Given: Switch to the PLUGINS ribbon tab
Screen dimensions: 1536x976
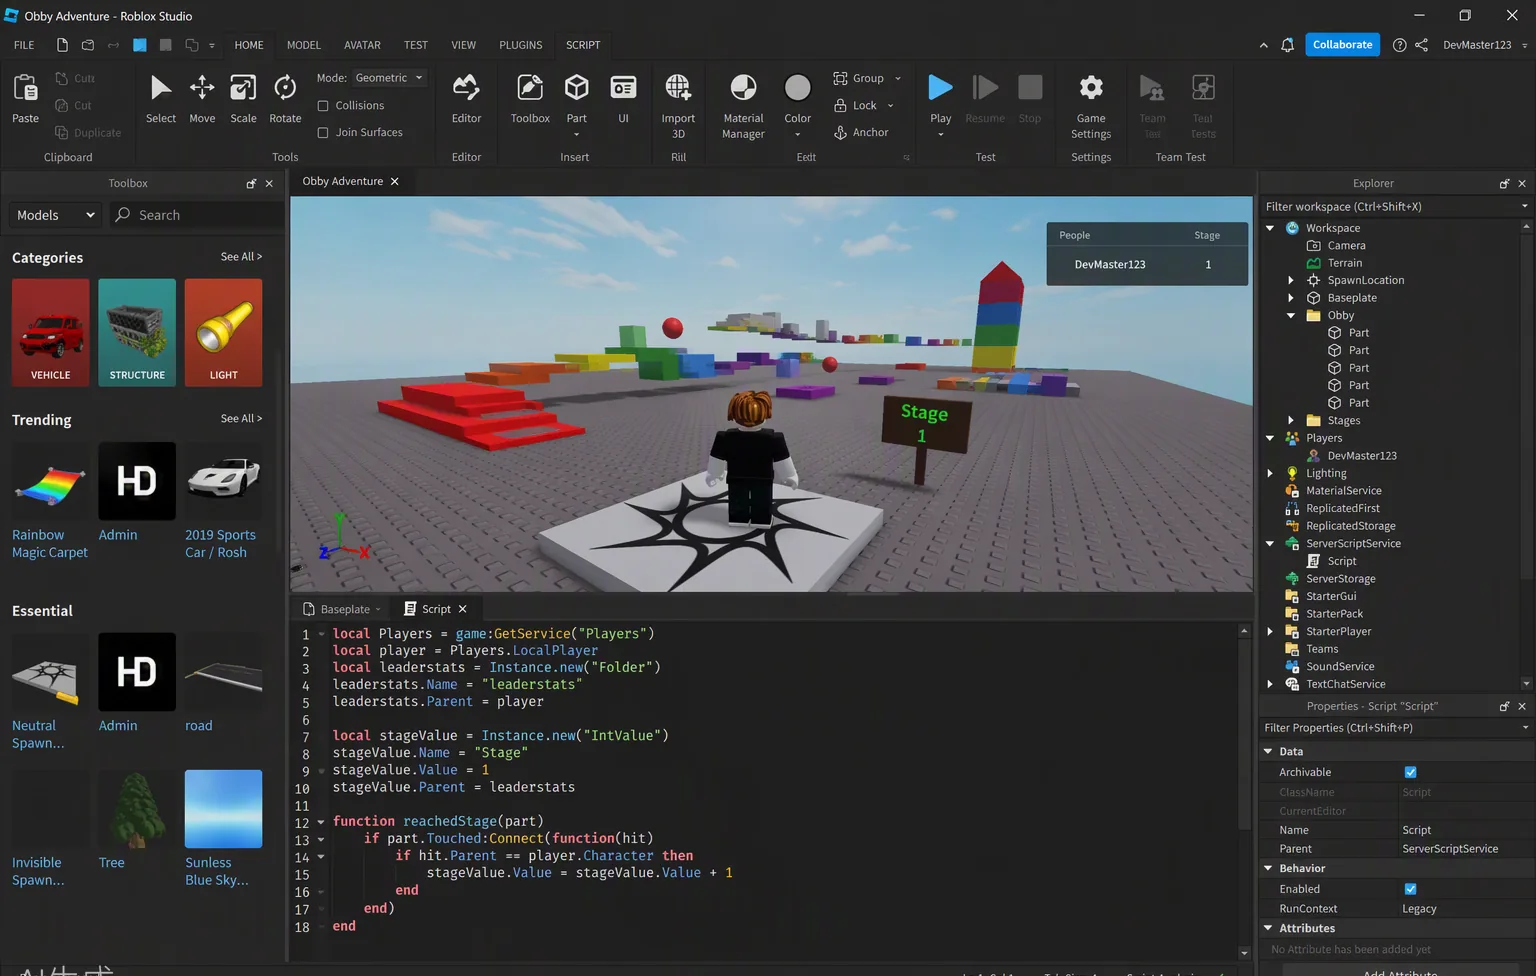Looking at the screenshot, I should (x=521, y=45).
